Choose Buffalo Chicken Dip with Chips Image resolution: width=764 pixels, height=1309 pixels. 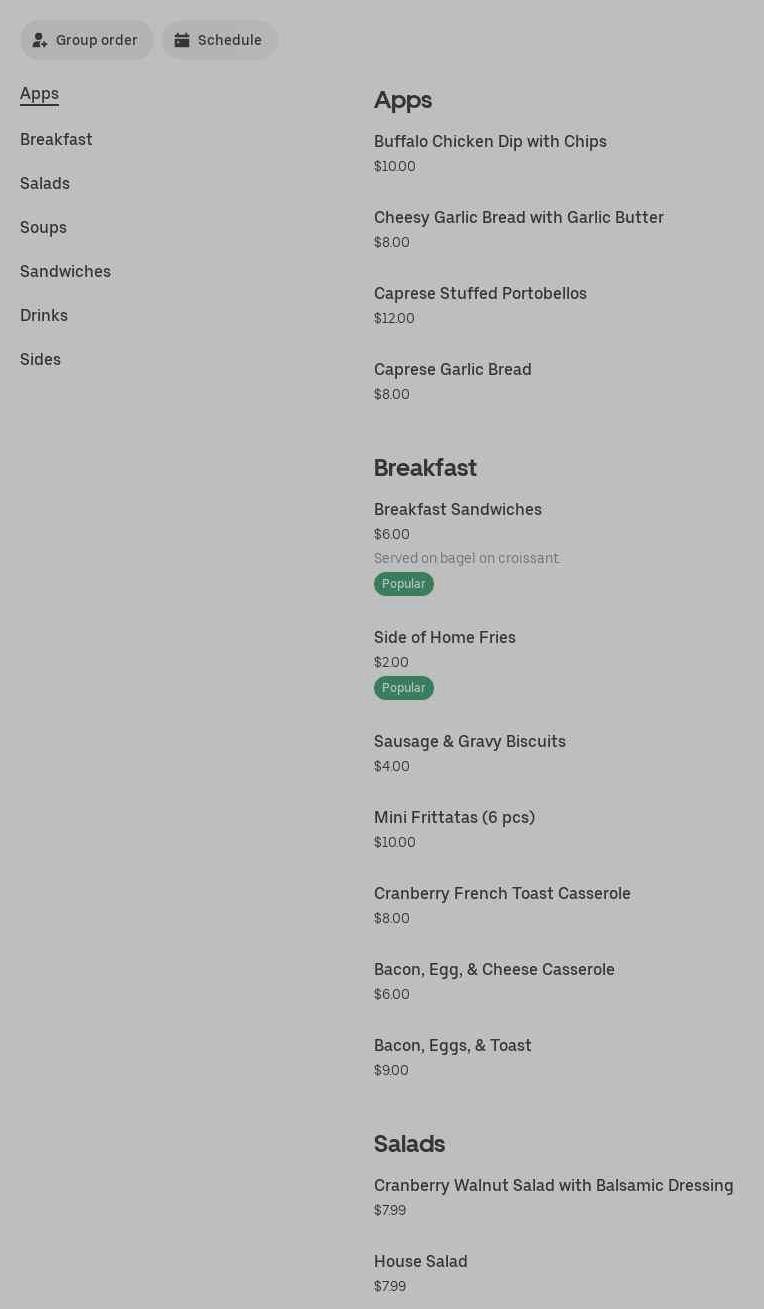[x=490, y=142]
